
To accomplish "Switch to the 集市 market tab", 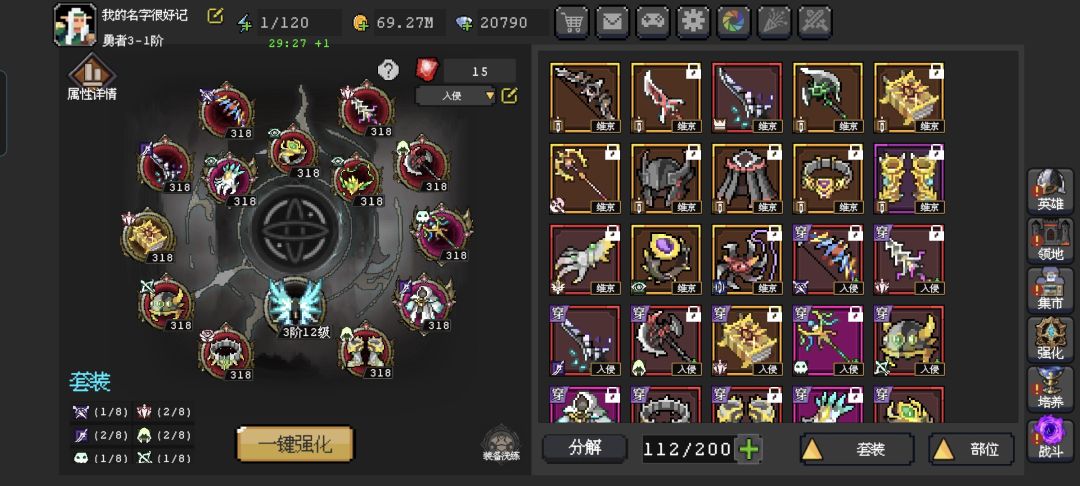I will pyautogui.click(x=1050, y=289).
